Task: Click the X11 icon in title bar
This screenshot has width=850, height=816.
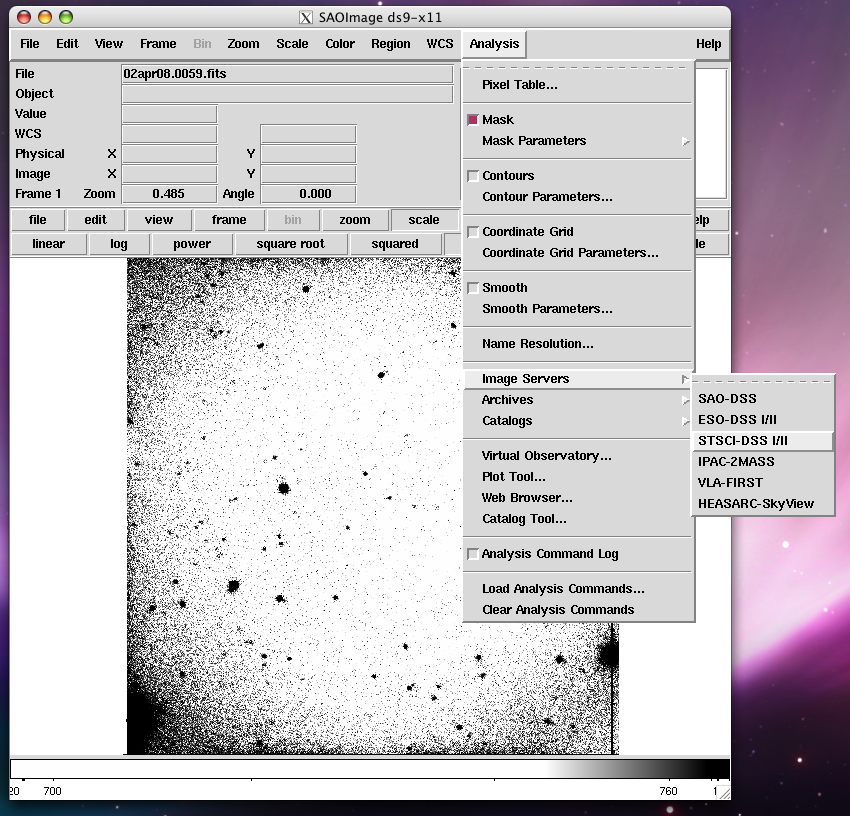Action: pyautogui.click(x=306, y=18)
